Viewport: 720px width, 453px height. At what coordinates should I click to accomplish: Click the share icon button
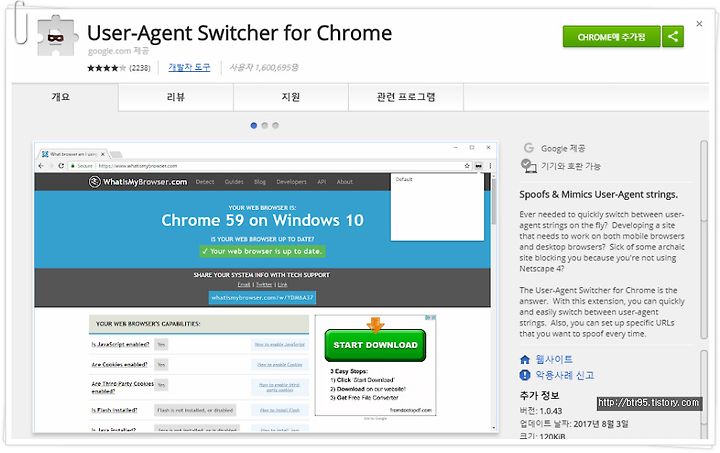click(673, 37)
